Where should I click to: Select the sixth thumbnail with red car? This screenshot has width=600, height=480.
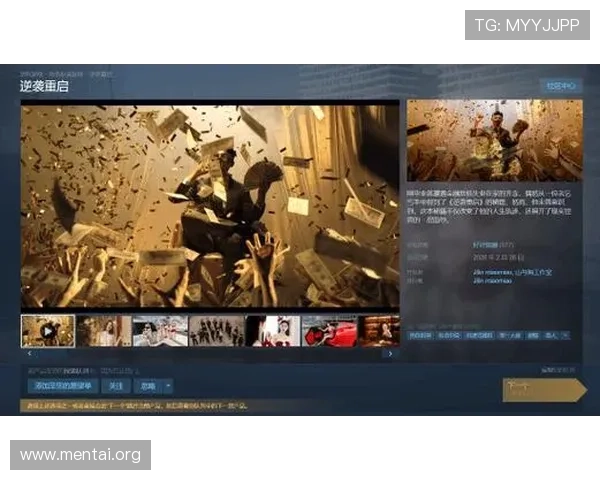coord(329,331)
